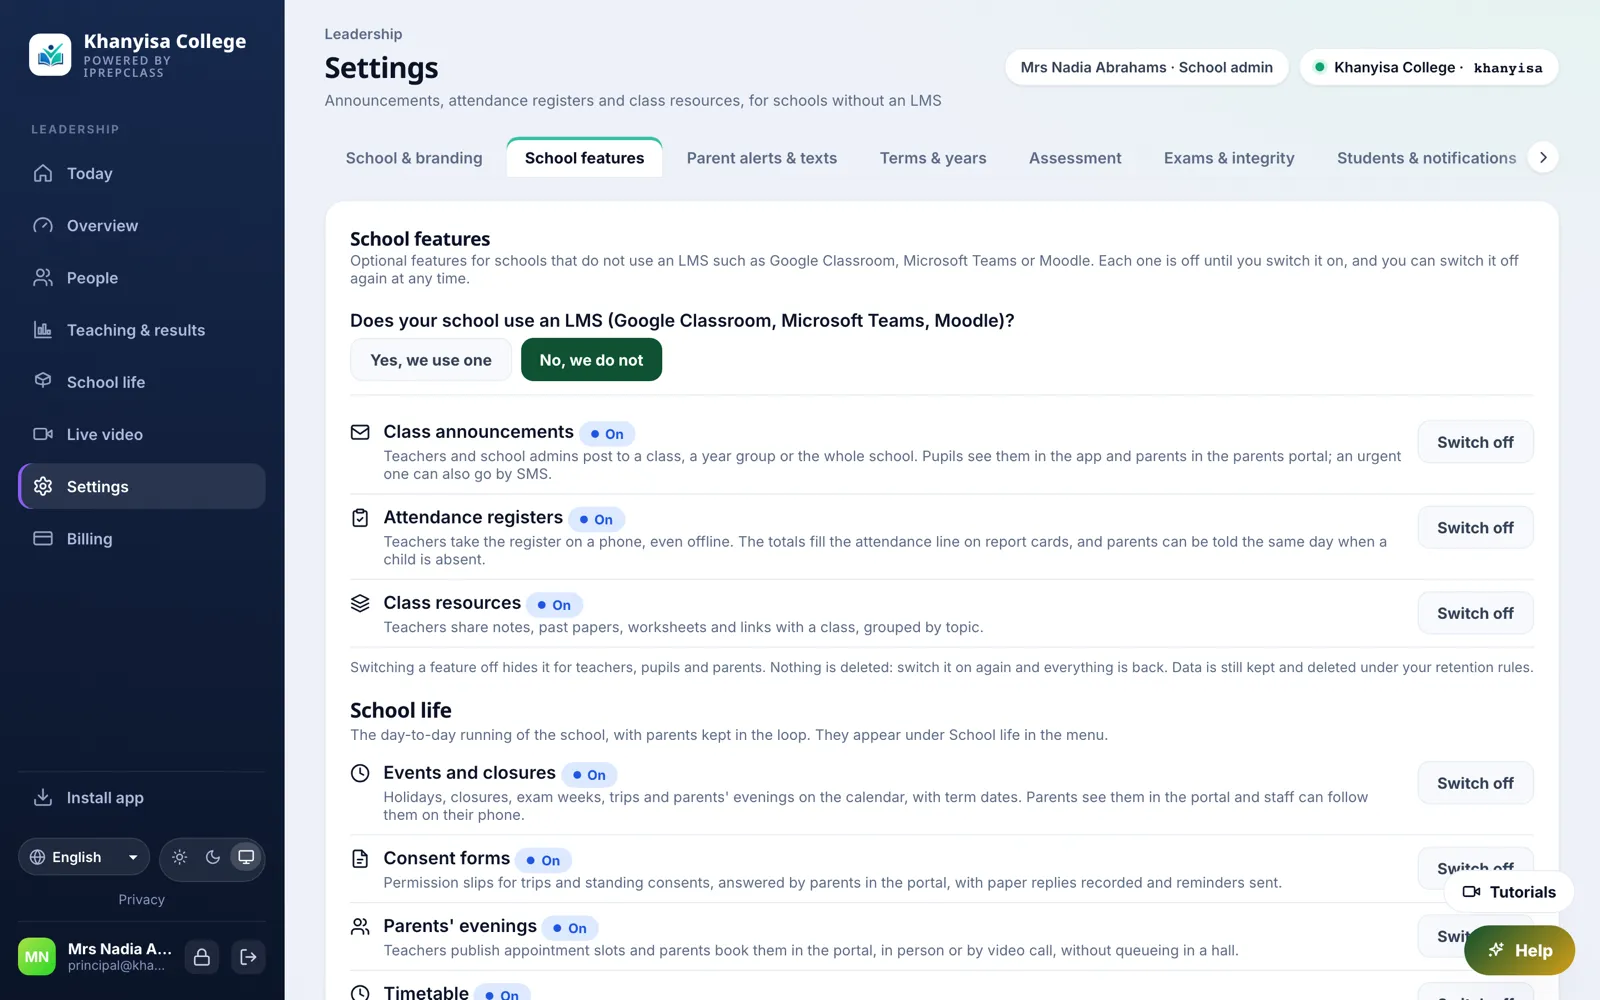Screen dimensions: 1600x1000
Task: Switch to Exams & integrity tab
Action: pyautogui.click(x=1229, y=158)
